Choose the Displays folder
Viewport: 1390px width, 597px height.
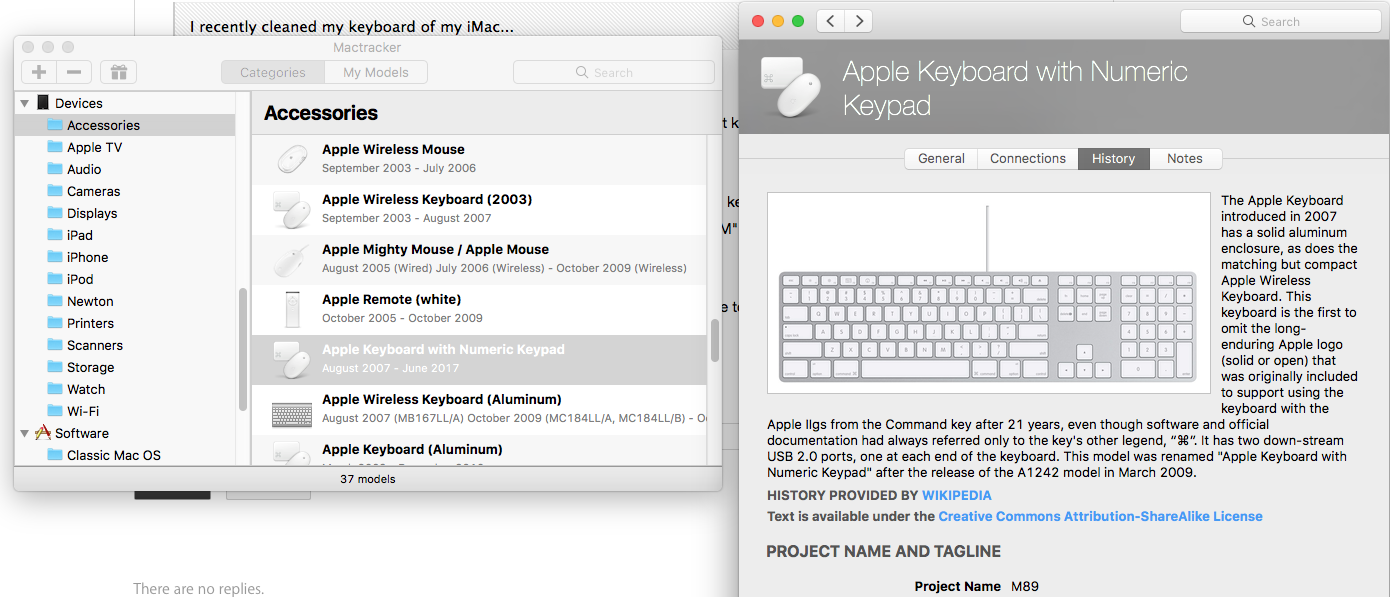point(125,213)
